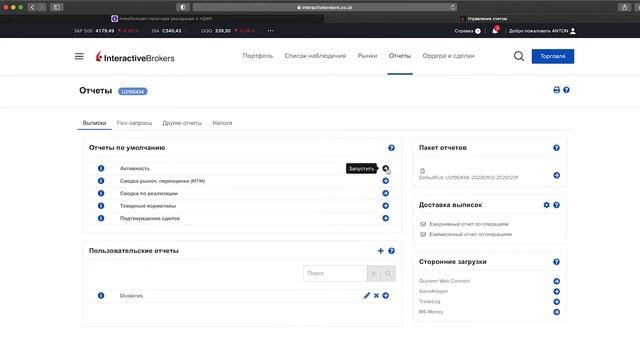This screenshot has width=640, height=360.
Task: Expand ticker bar more options dots
Action: coord(271,31)
